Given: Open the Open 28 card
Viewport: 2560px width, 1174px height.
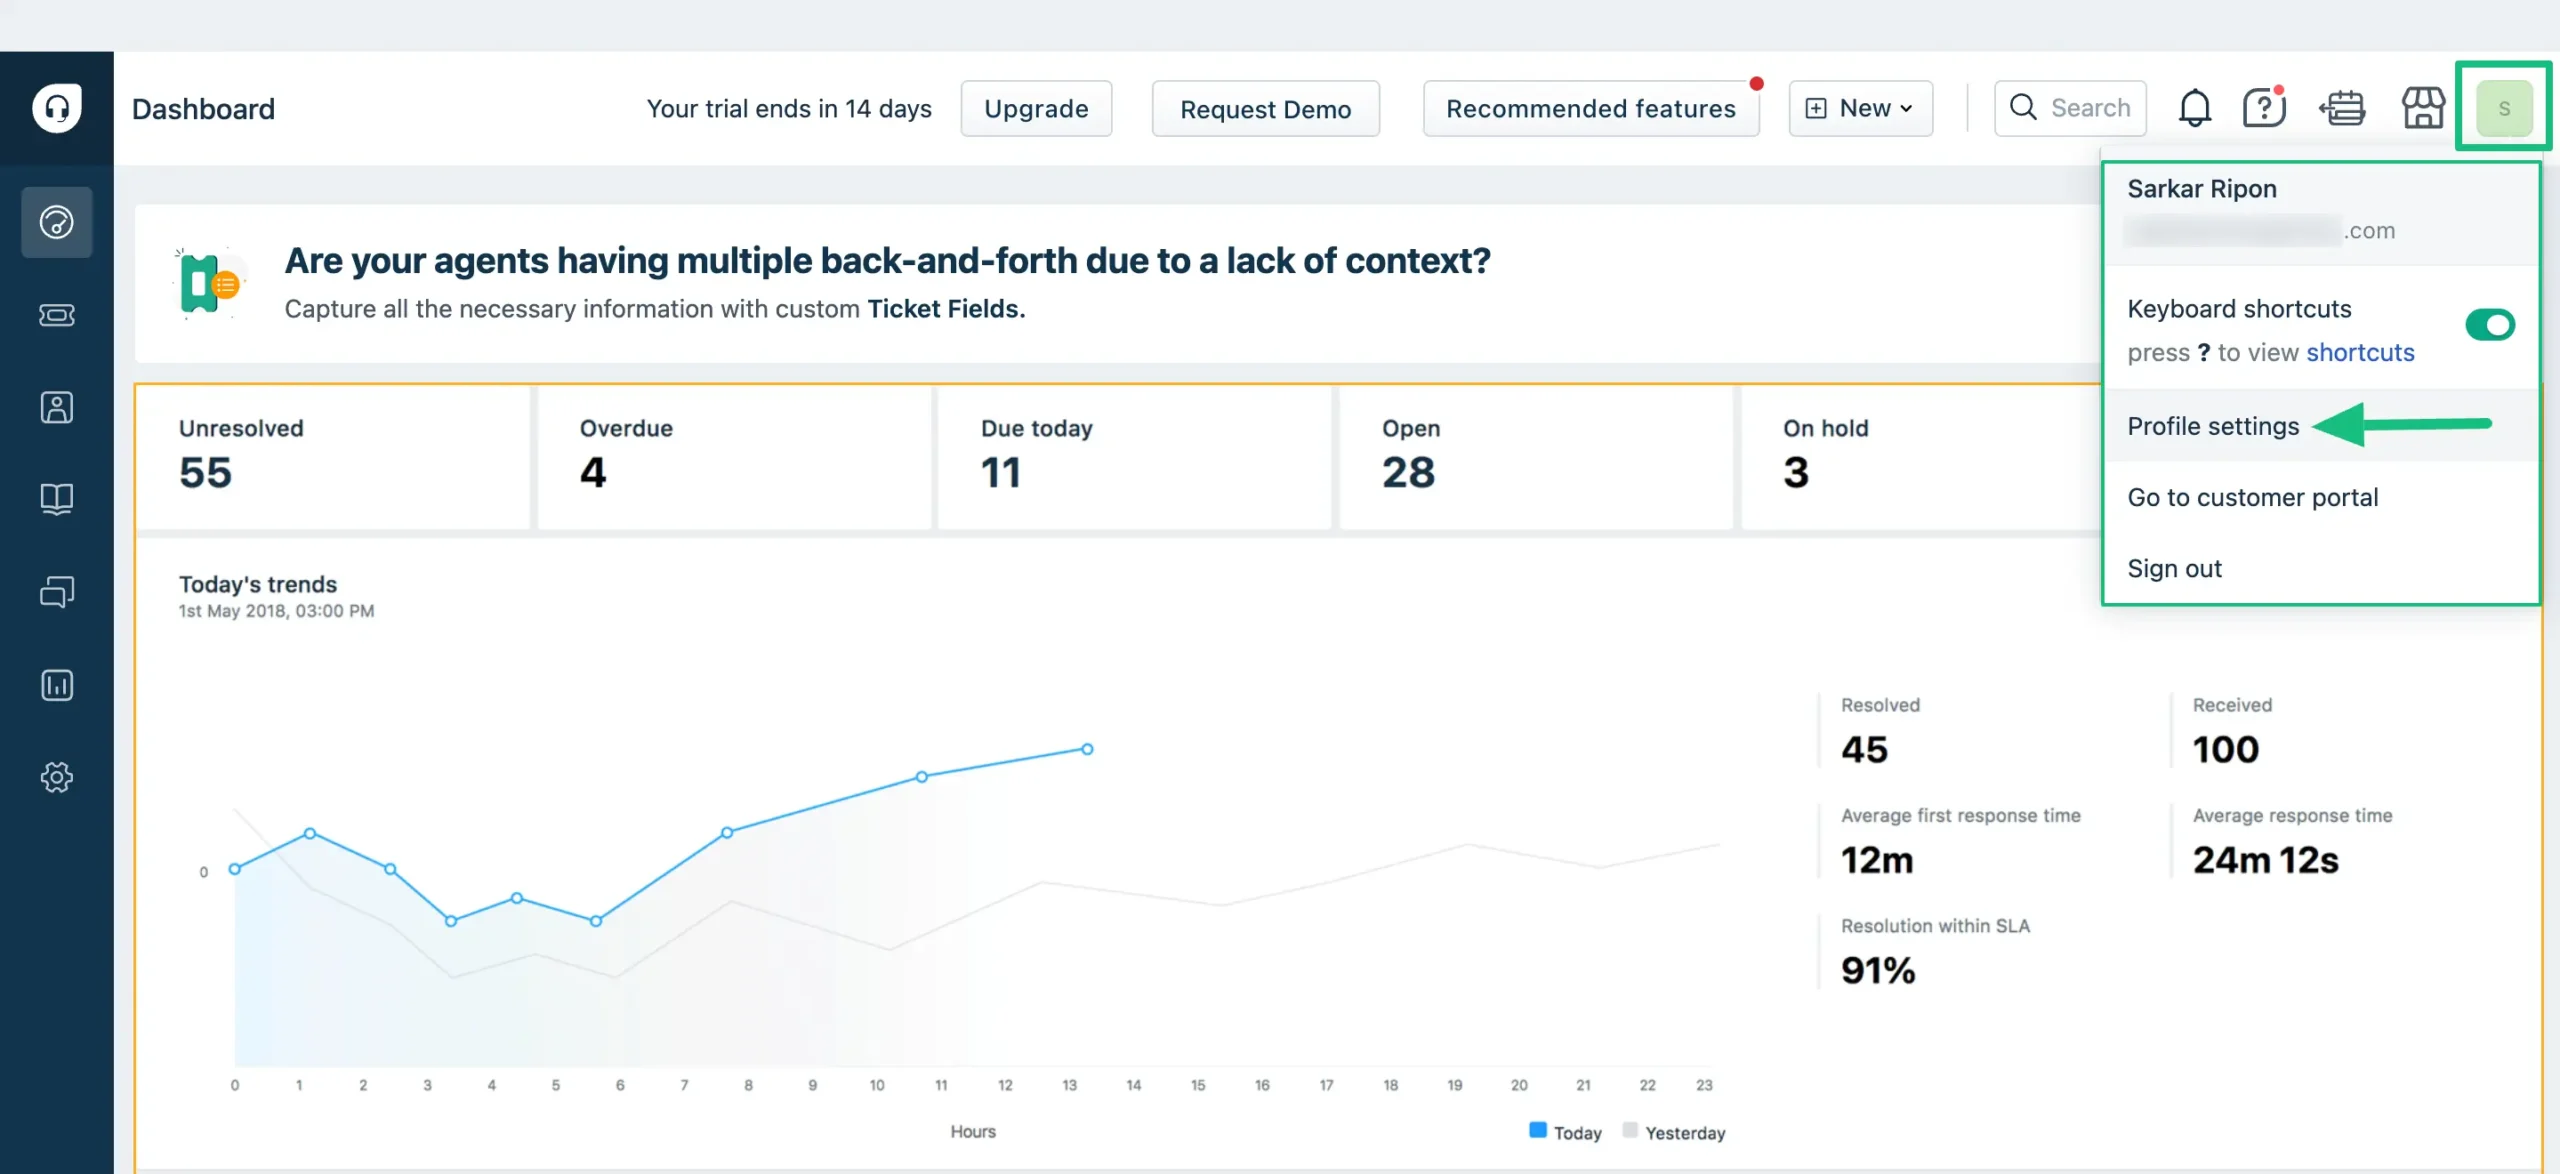Looking at the screenshot, I should [x=1536, y=457].
